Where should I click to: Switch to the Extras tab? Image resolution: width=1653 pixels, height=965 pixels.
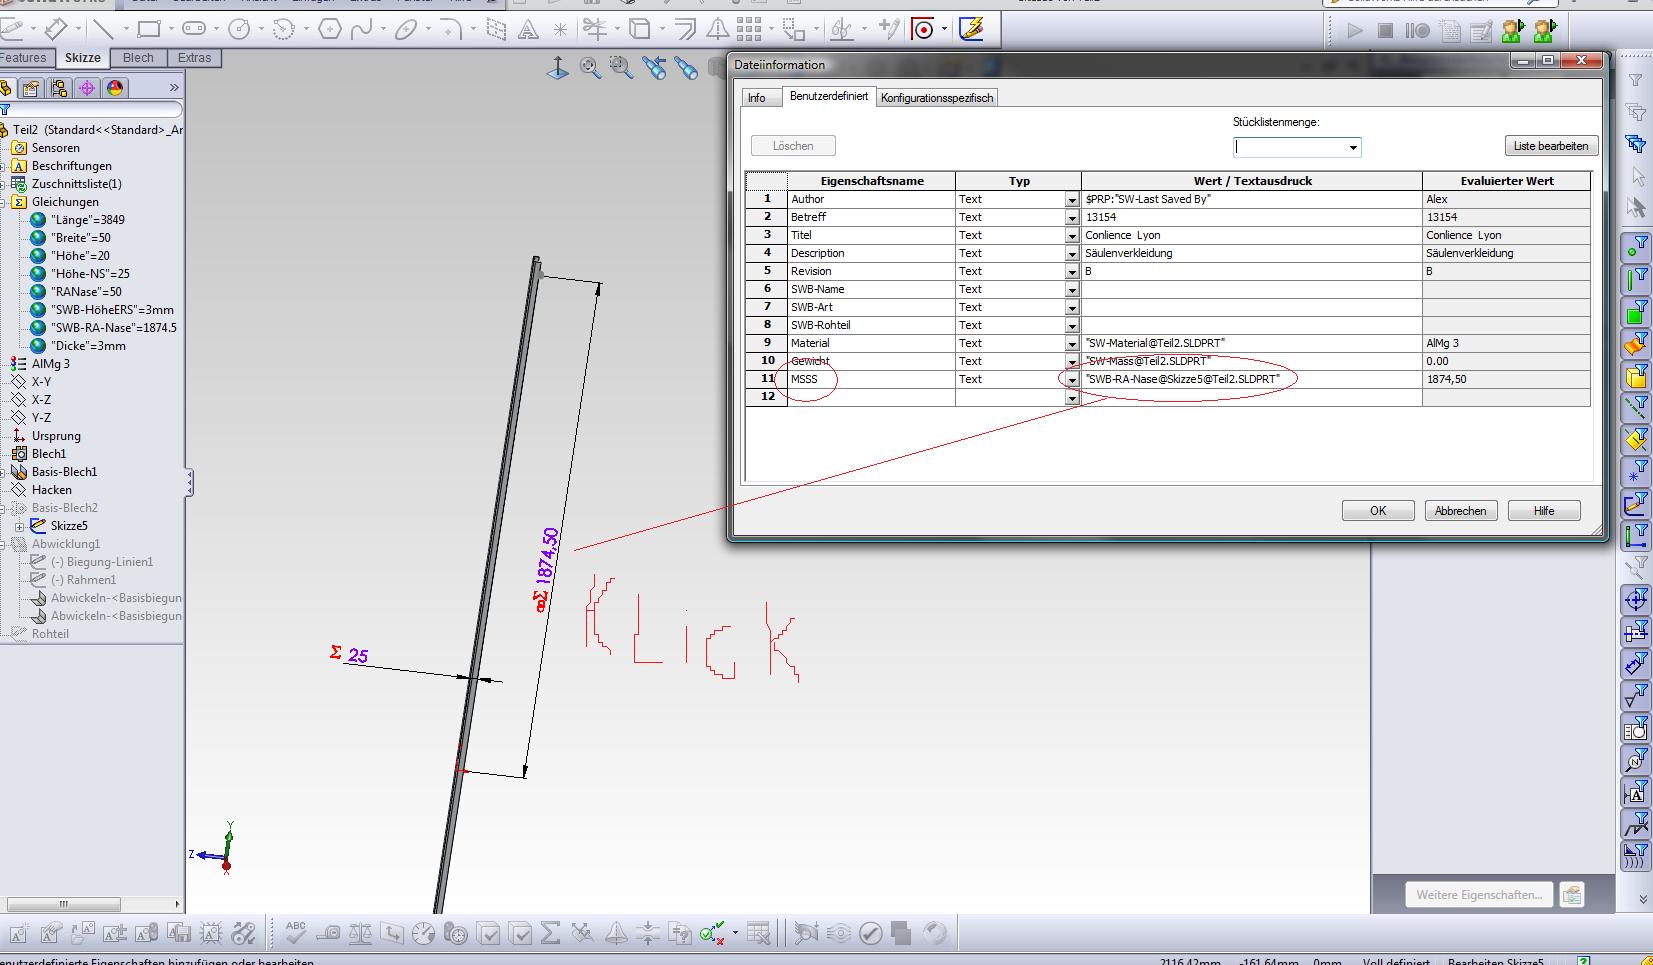194,58
